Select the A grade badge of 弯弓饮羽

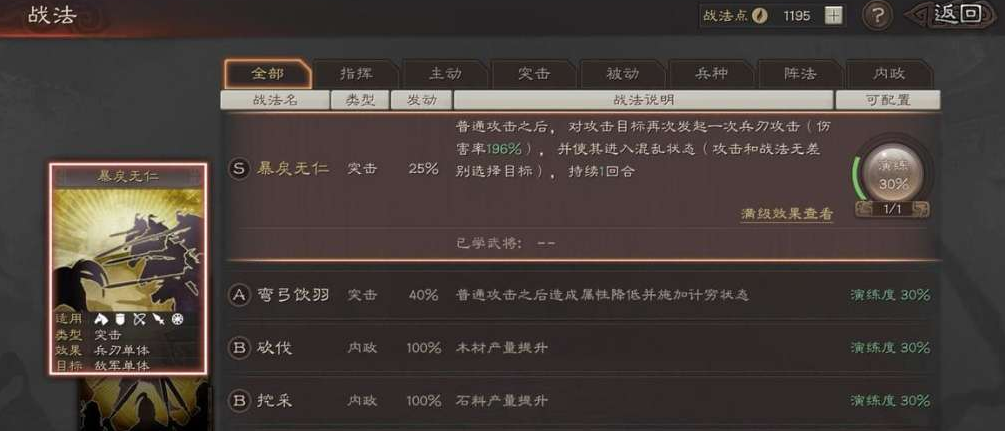click(239, 295)
